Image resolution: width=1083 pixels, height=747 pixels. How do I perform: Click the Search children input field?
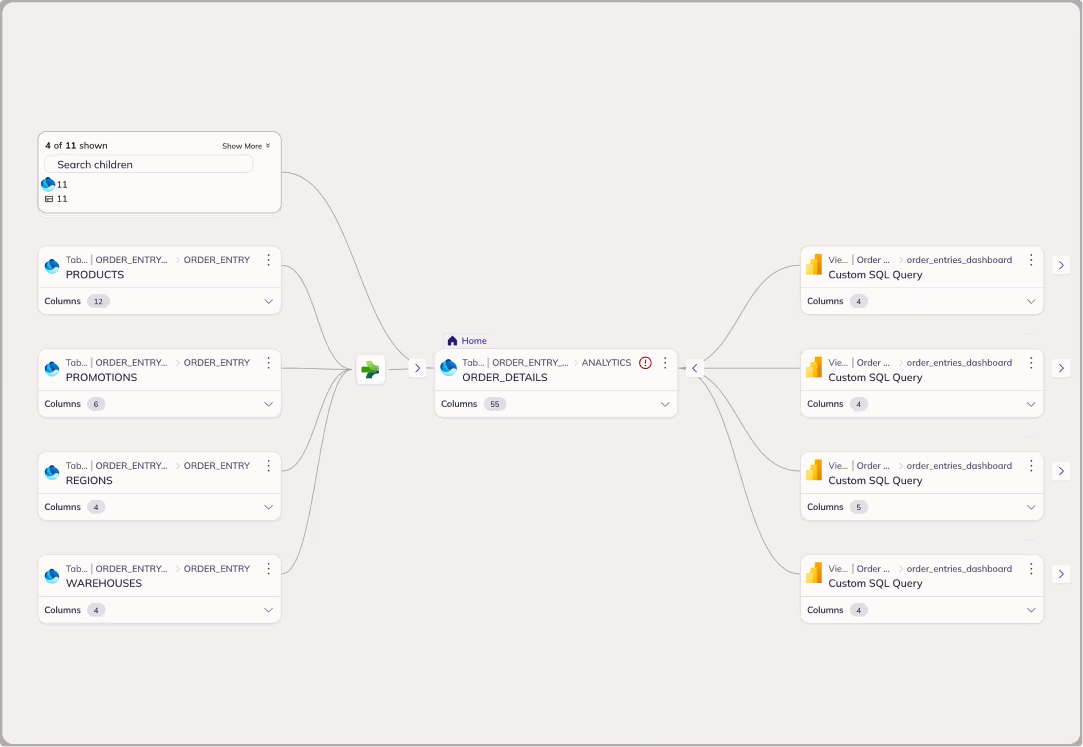[148, 164]
